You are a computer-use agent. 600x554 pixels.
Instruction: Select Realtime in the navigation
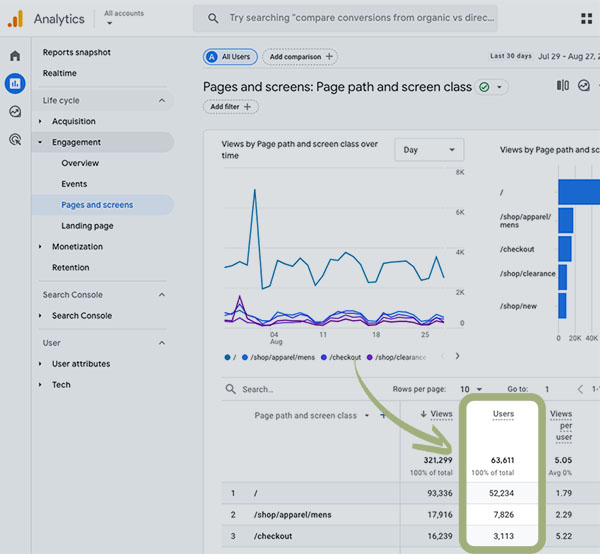point(60,73)
